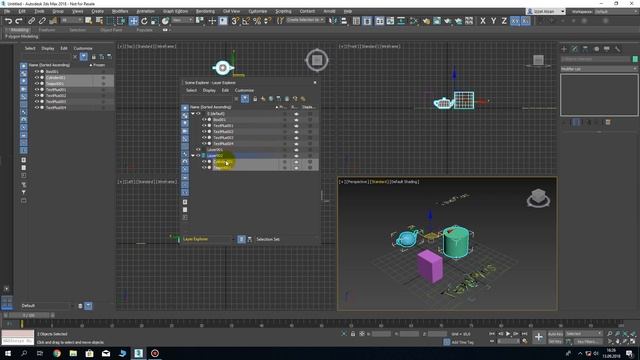Open the Edit menu in menu bar
Image resolution: width=640 pixels, height=360 pixels.
[22, 11]
